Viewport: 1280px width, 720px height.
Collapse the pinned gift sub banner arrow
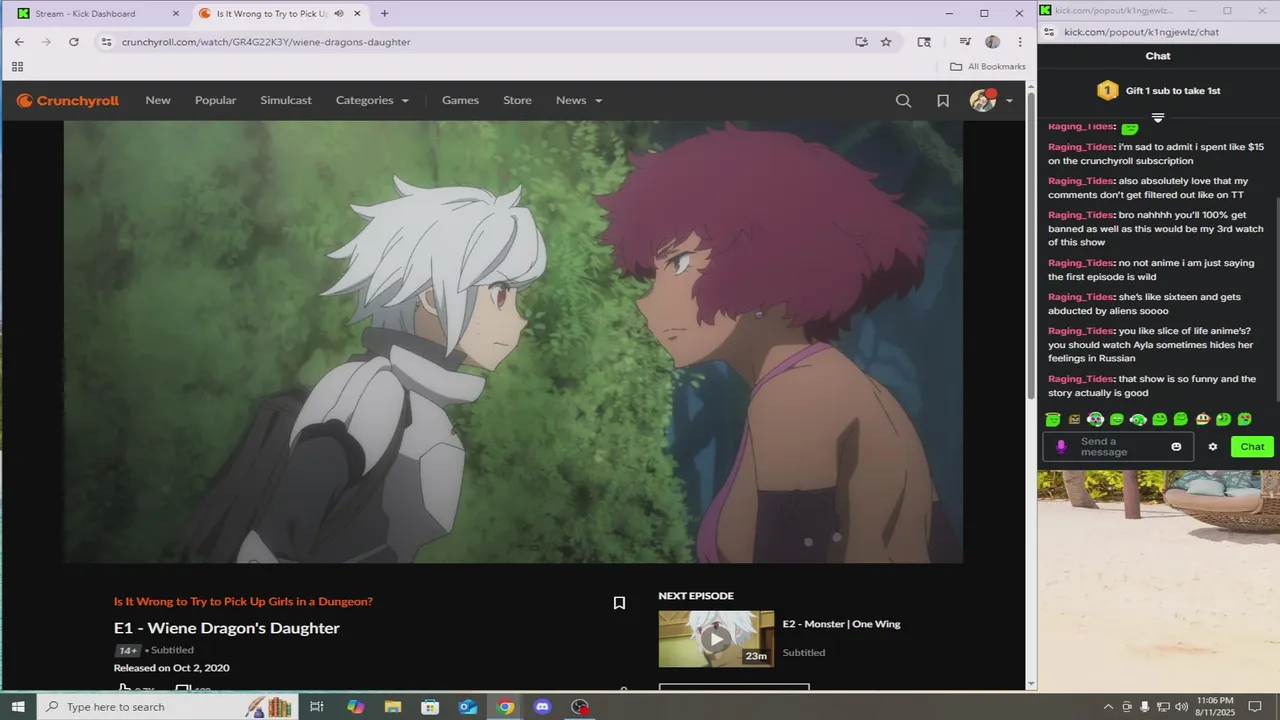[1158, 118]
